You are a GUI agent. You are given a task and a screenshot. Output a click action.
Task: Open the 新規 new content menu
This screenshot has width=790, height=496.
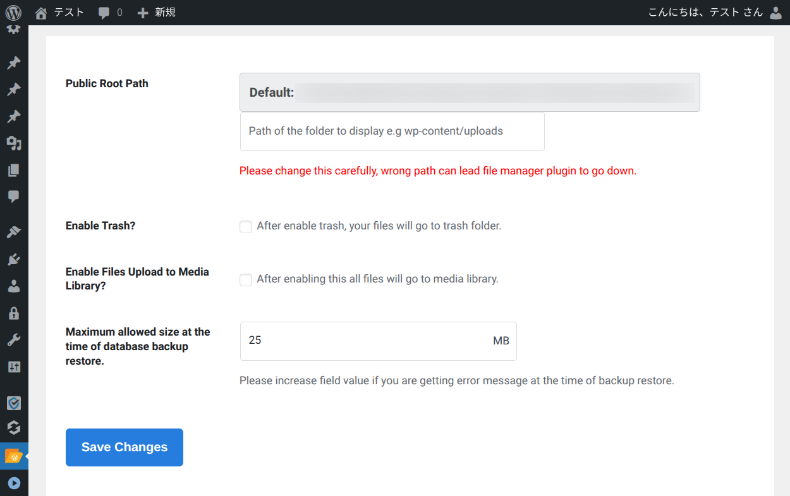pos(156,12)
